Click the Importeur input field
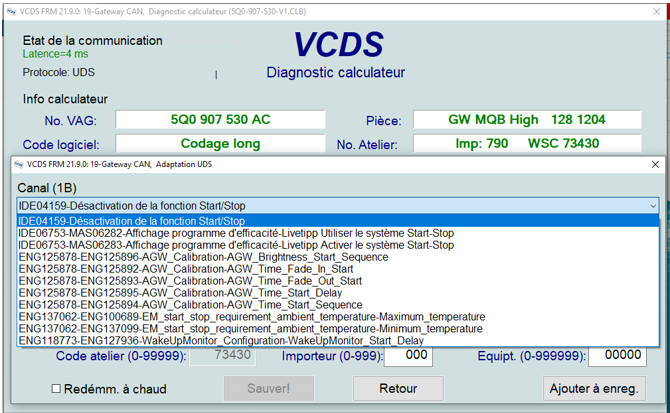Viewport: 670px width, 413px height. point(408,355)
